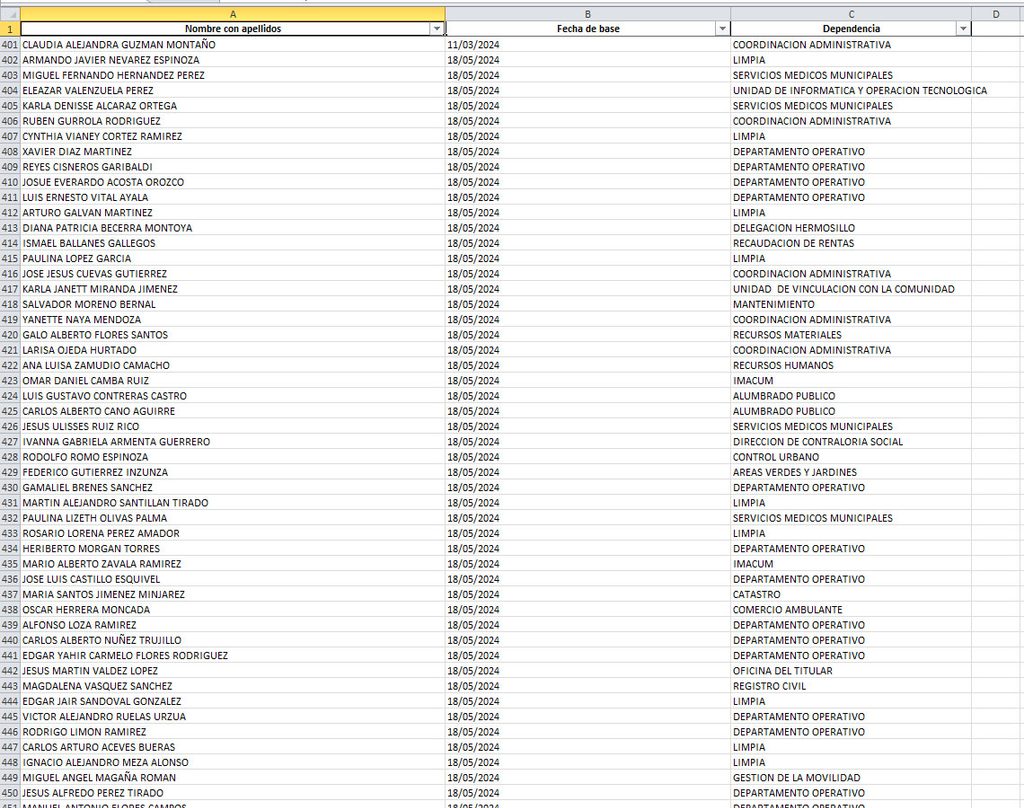Click cell MANTENIMIENTO

pos(851,304)
